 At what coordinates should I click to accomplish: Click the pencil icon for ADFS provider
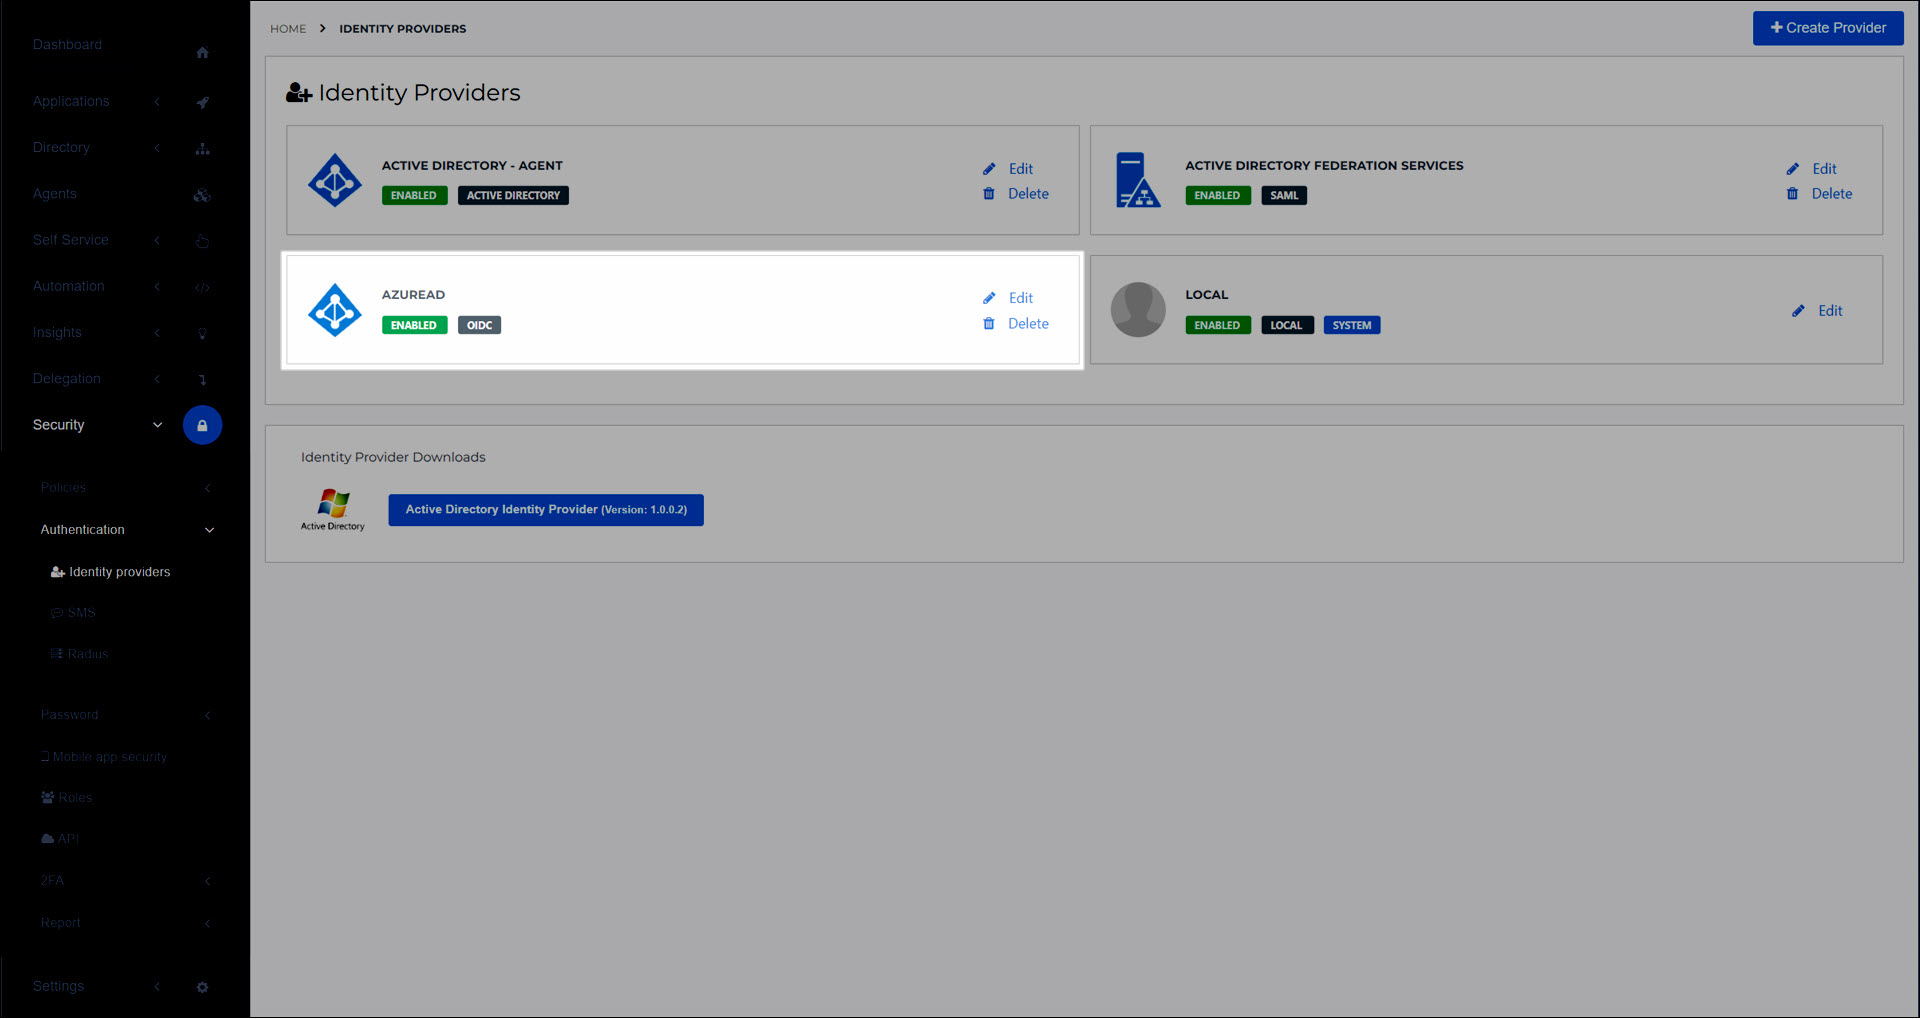coord(1793,169)
